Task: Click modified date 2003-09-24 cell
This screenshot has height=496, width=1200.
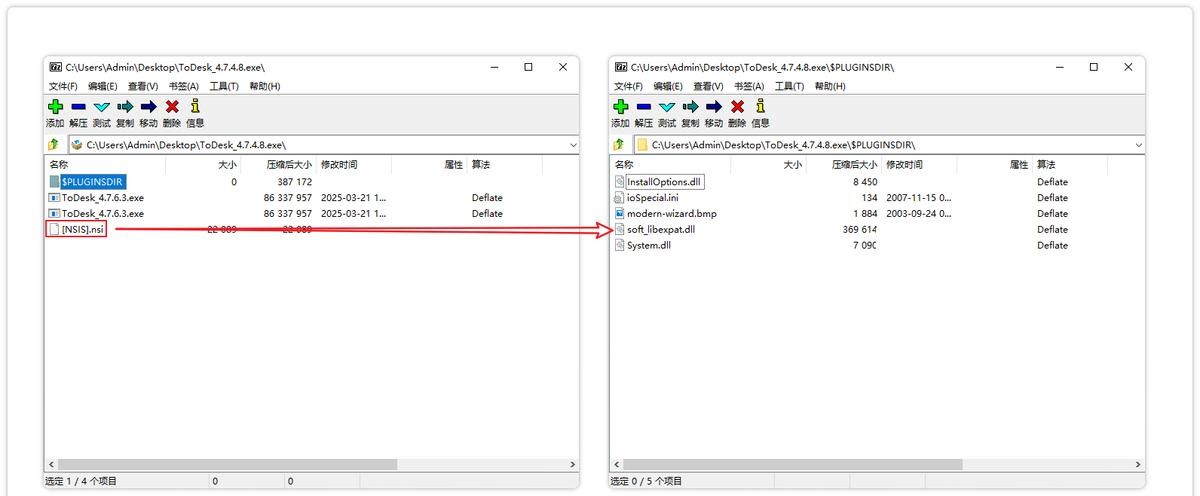Action: click(x=917, y=213)
